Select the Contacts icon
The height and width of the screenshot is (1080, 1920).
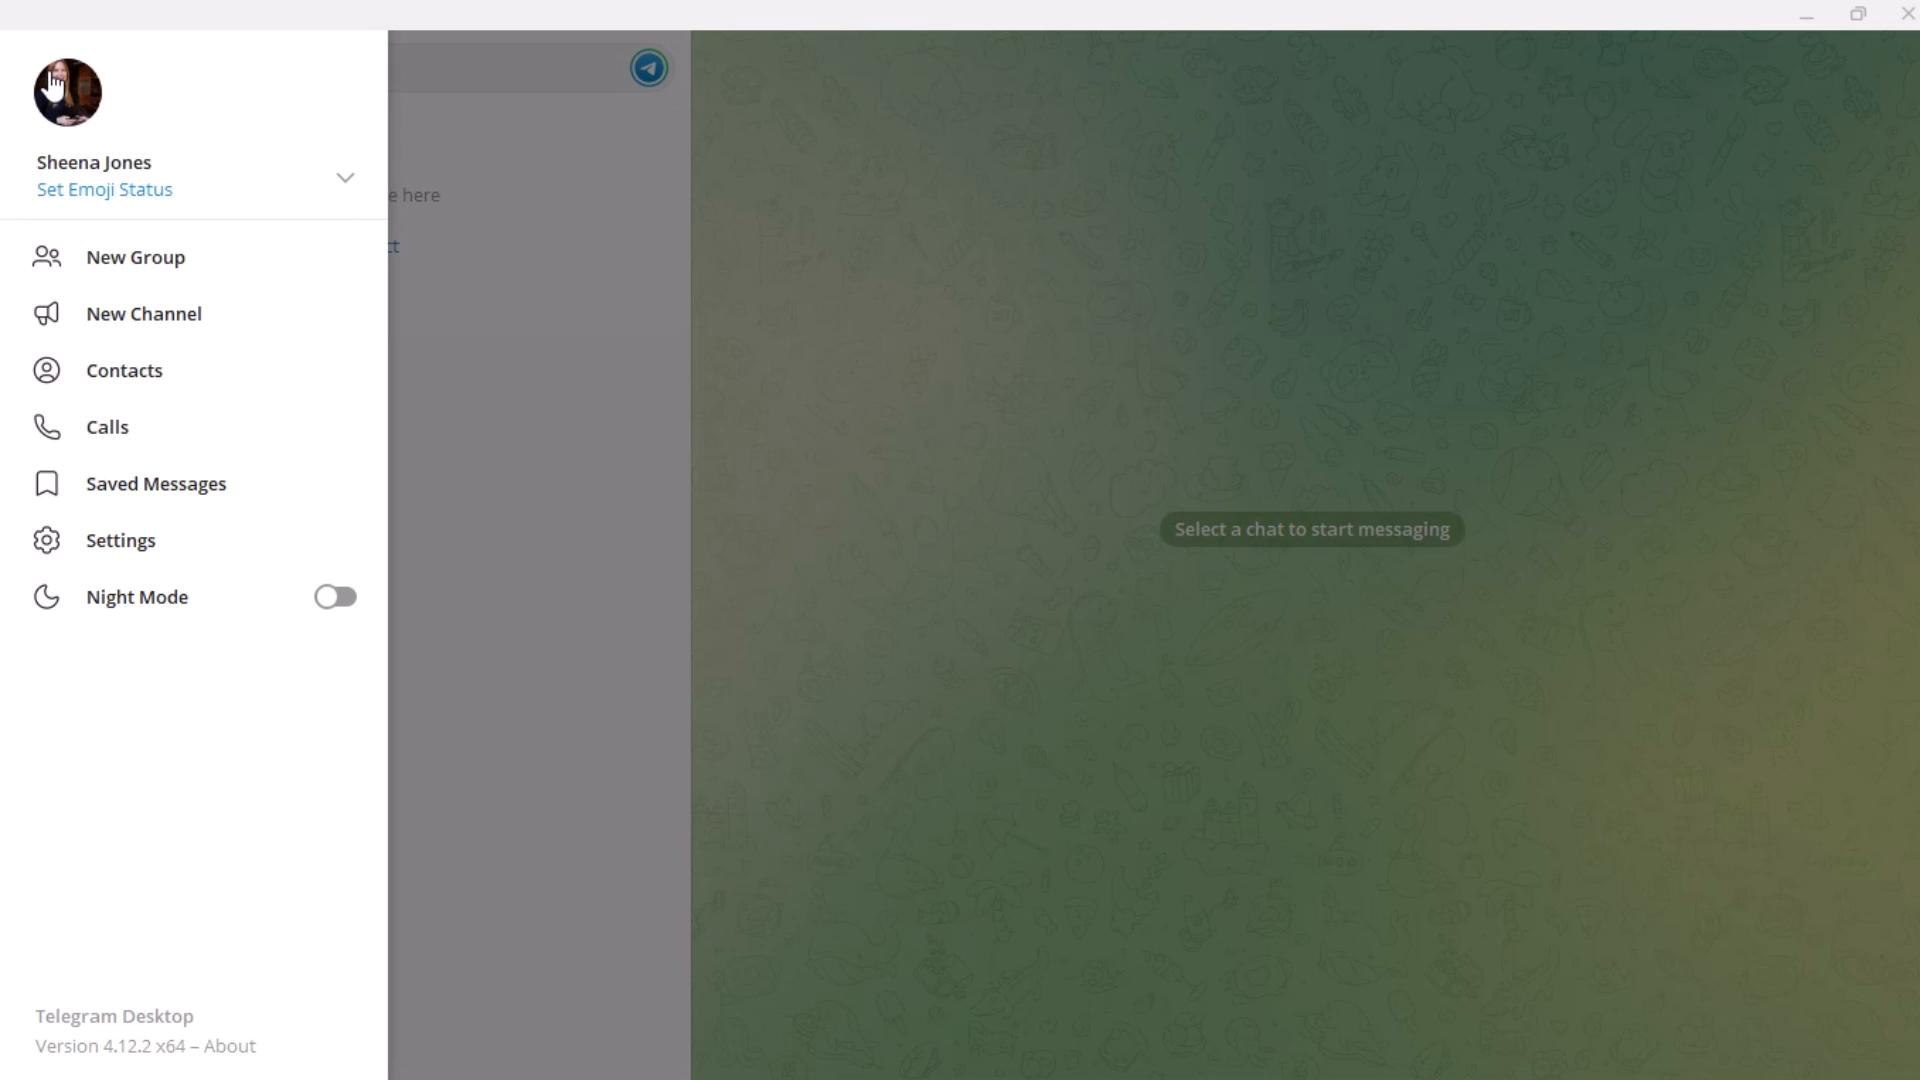pos(46,369)
